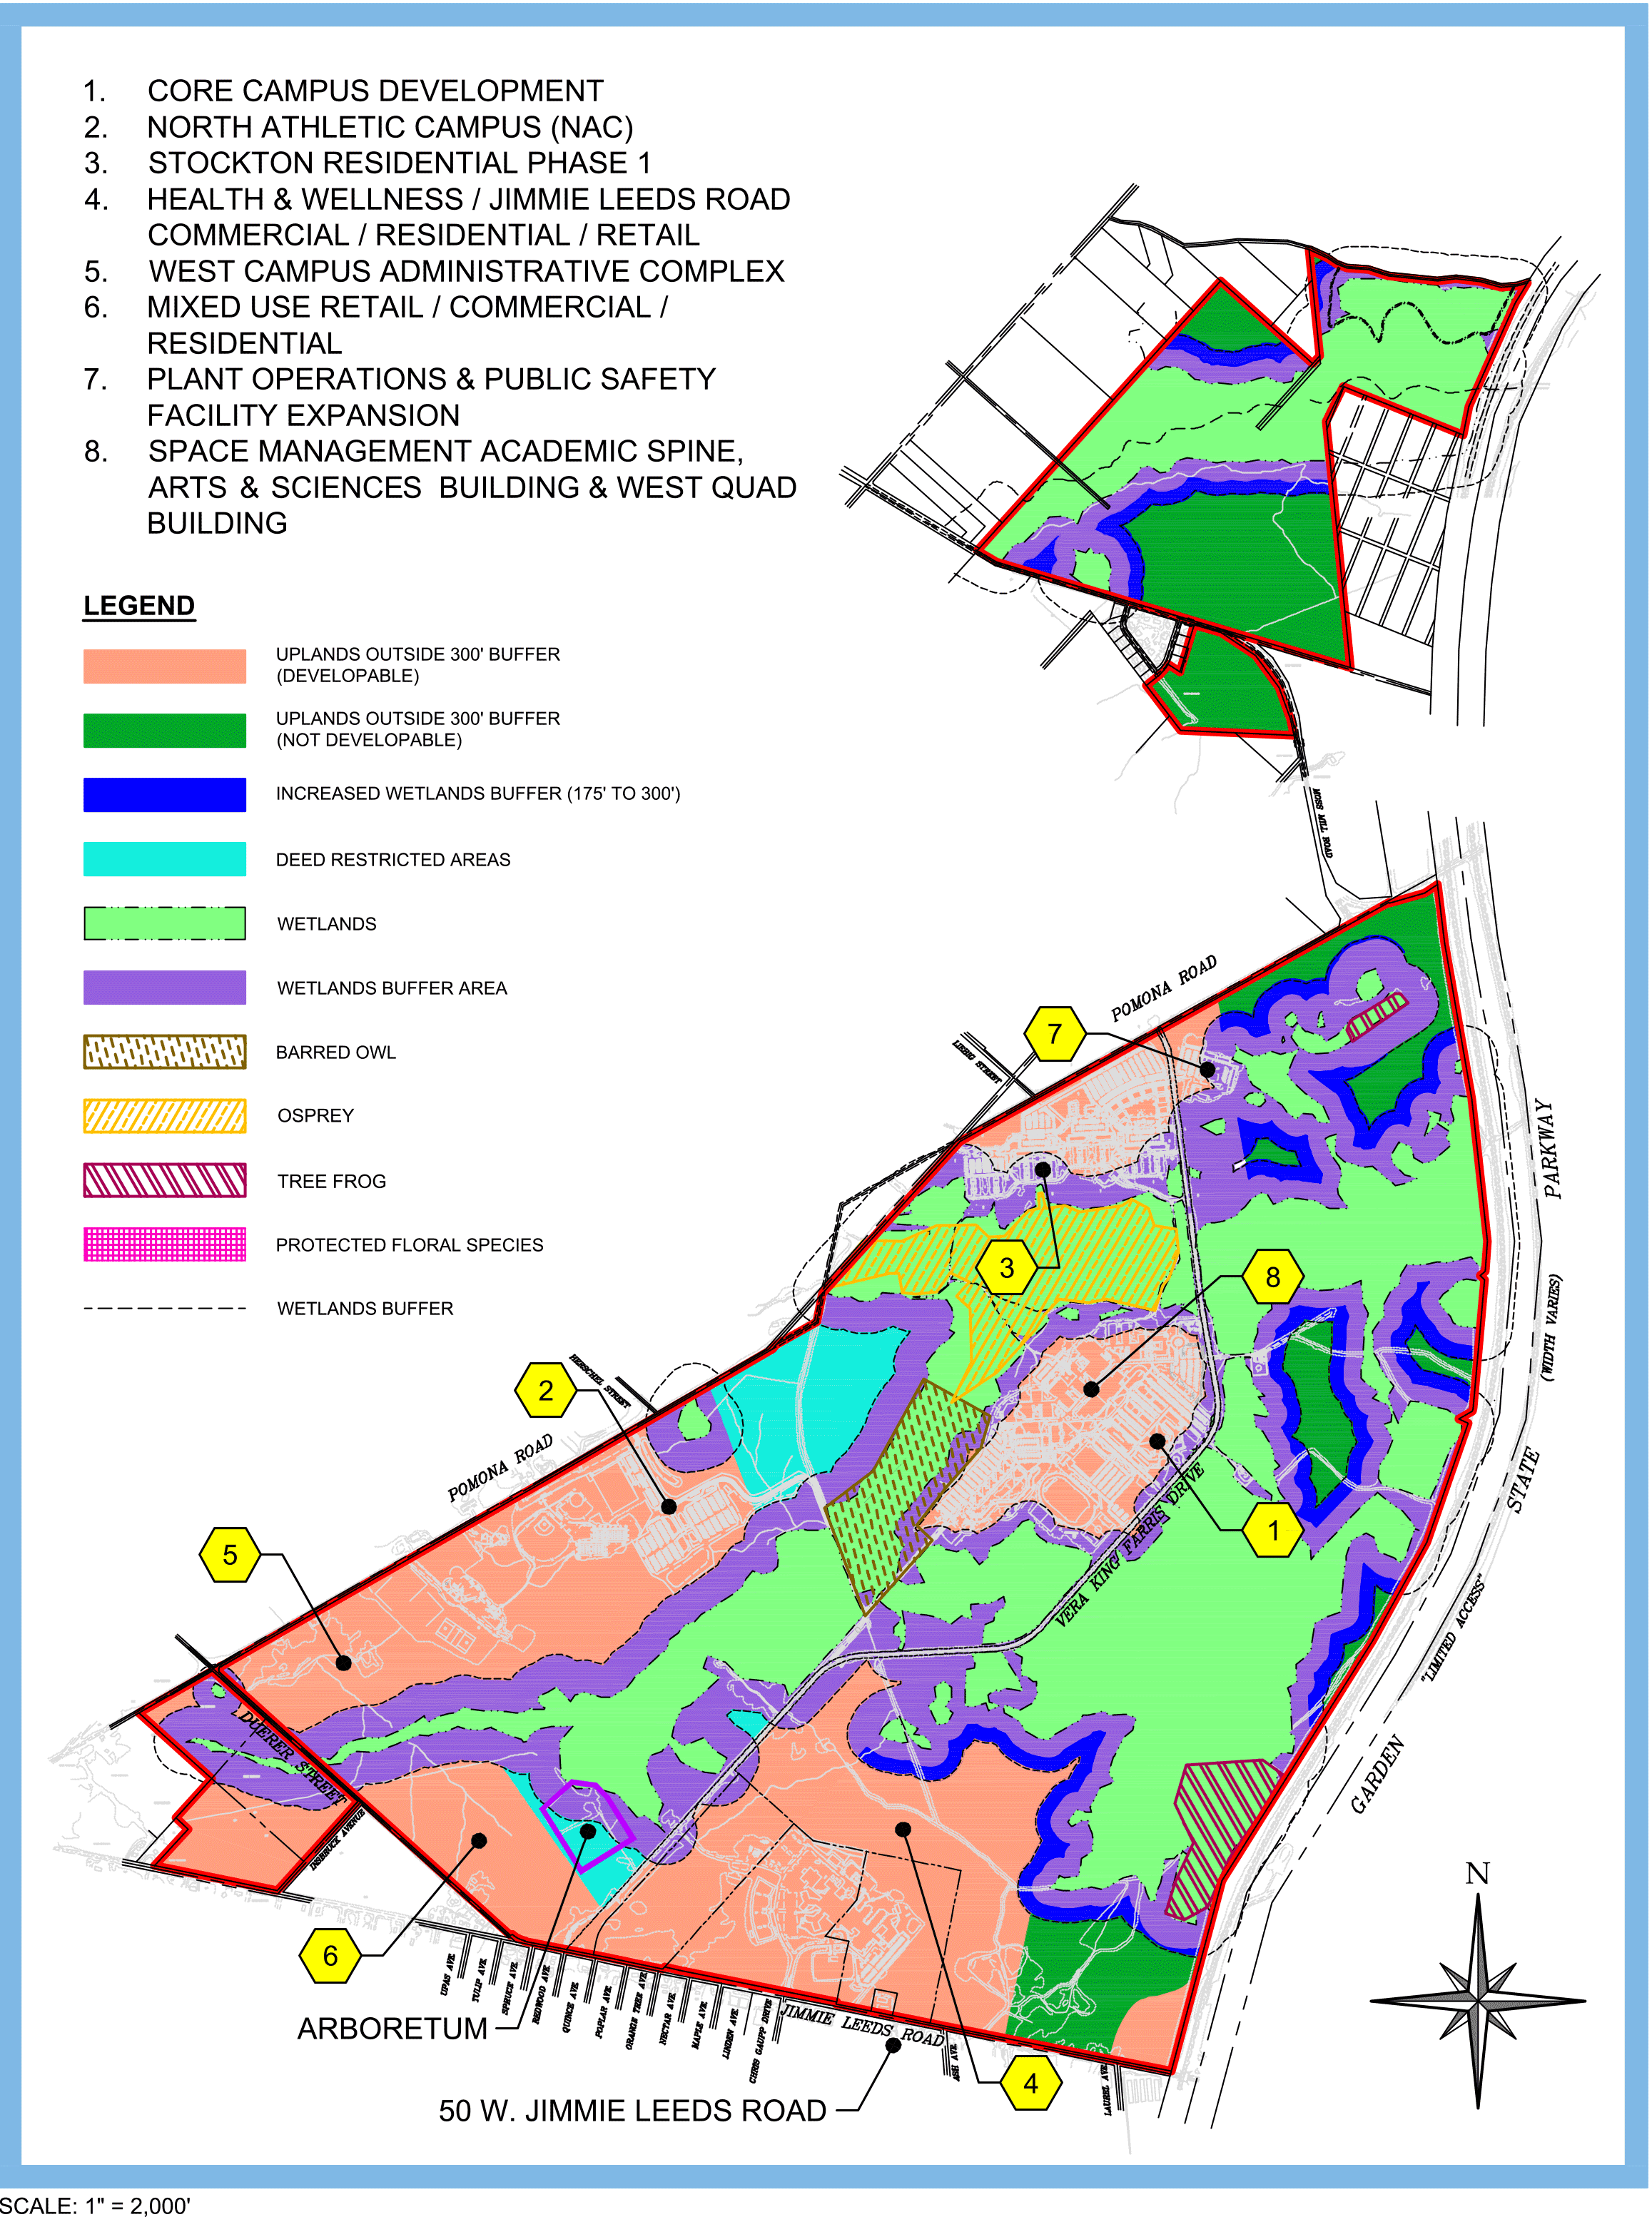Click the blue increased wetlands buffer swatch

click(x=165, y=794)
